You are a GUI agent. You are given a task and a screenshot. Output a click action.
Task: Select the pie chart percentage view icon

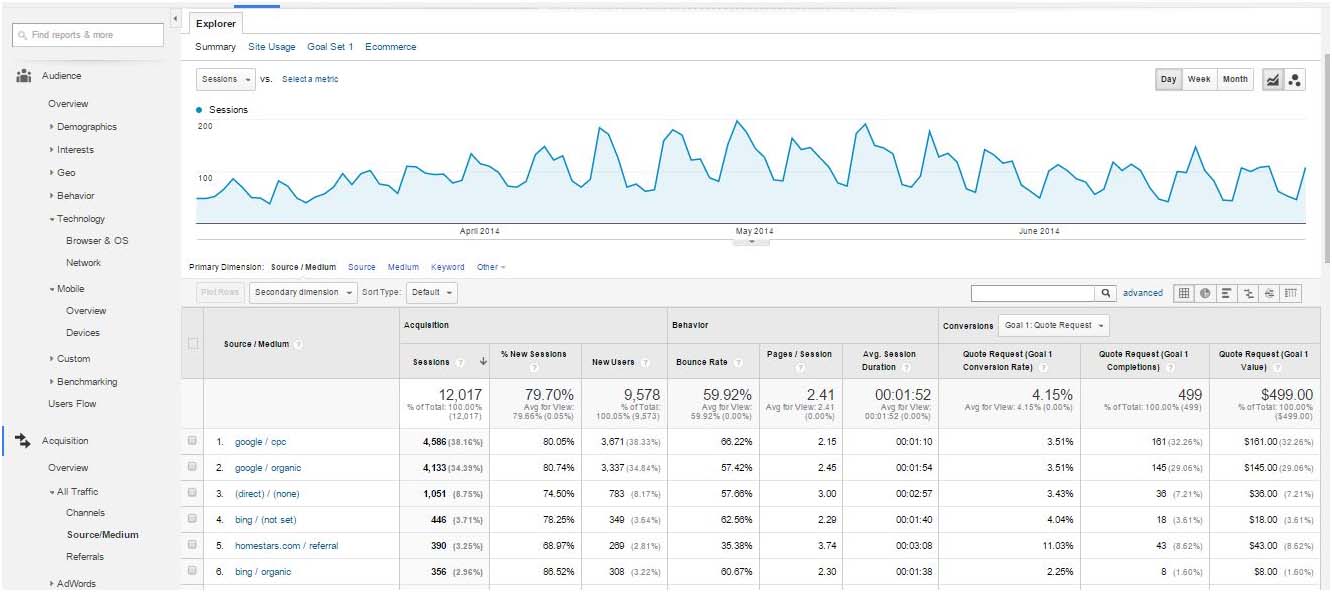click(1205, 293)
